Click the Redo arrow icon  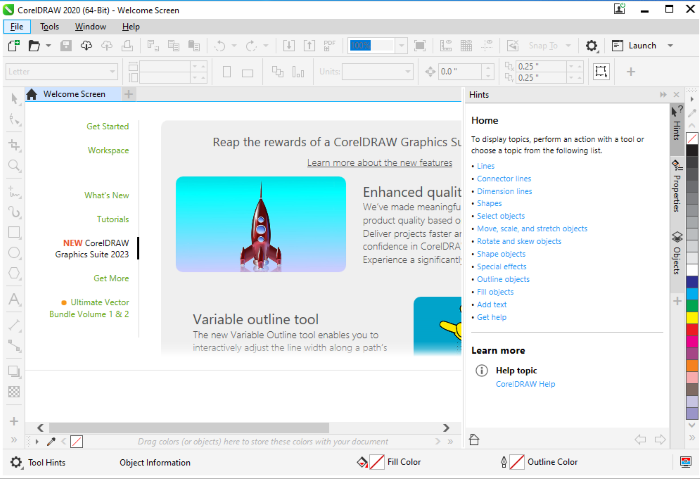tap(251, 46)
